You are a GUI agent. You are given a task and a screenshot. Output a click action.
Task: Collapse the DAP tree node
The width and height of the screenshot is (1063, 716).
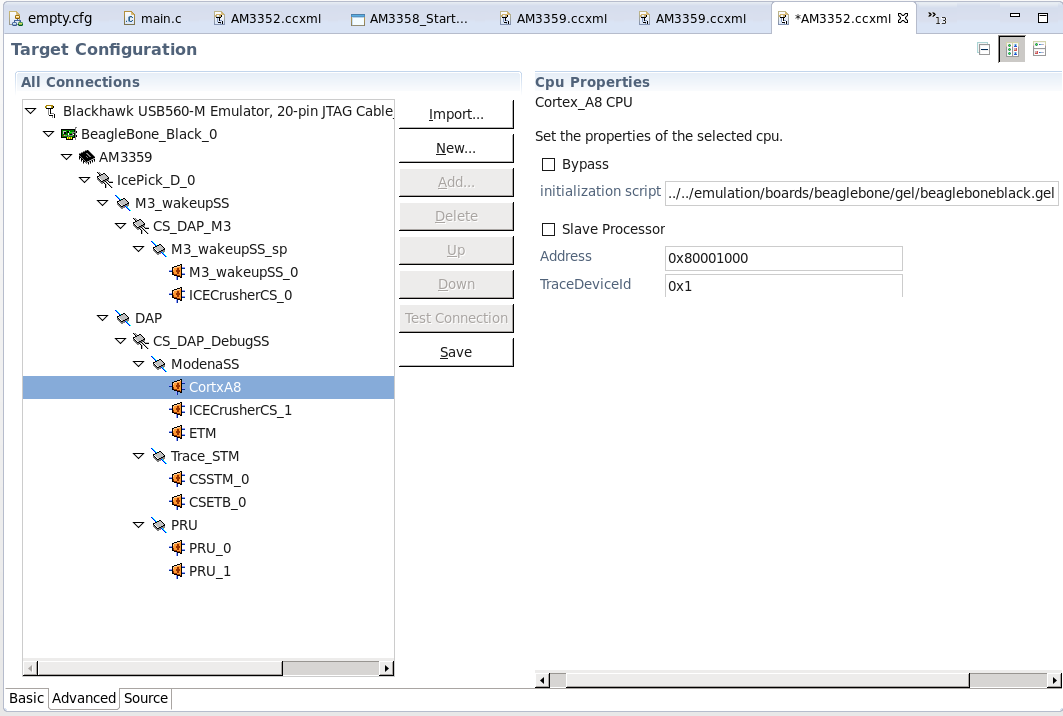point(103,318)
